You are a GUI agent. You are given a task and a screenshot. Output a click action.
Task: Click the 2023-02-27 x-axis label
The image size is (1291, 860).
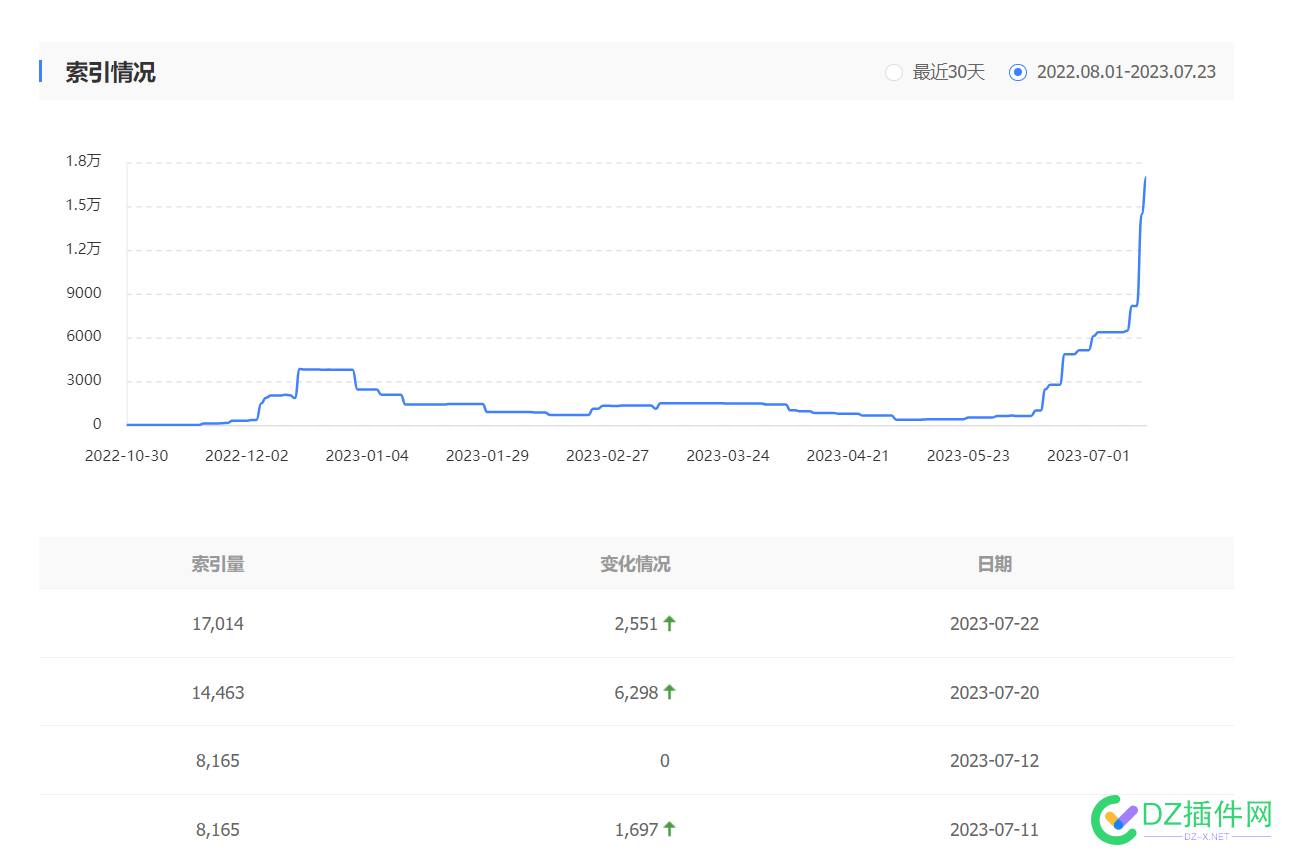point(607,455)
